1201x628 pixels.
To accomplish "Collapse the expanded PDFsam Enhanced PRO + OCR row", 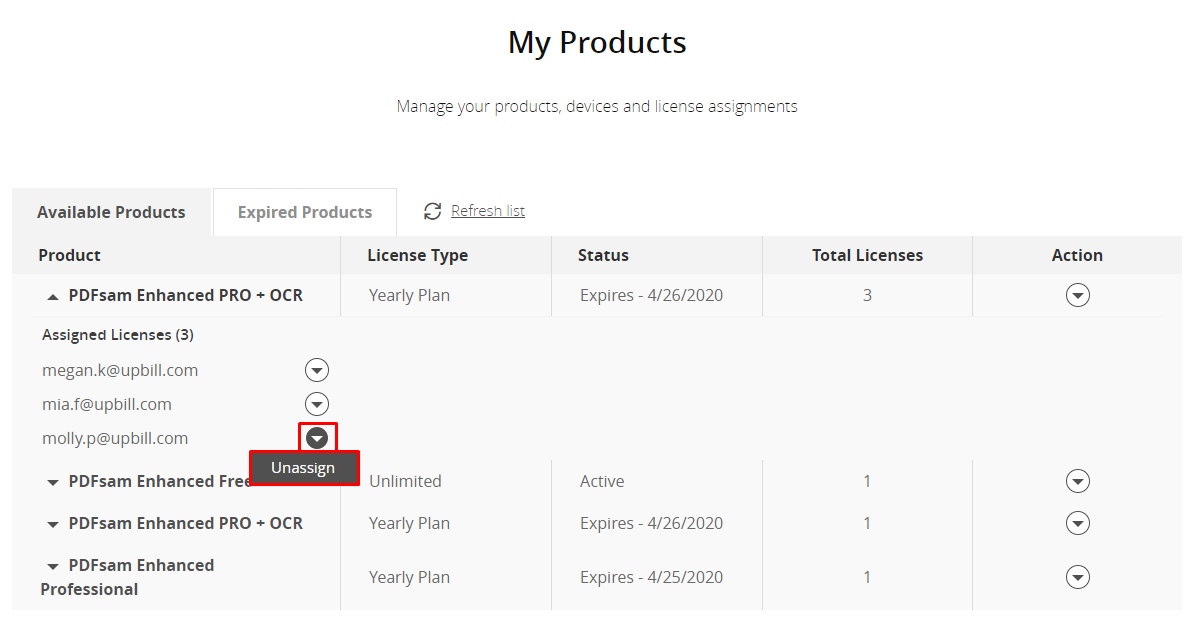I will 52,296.
